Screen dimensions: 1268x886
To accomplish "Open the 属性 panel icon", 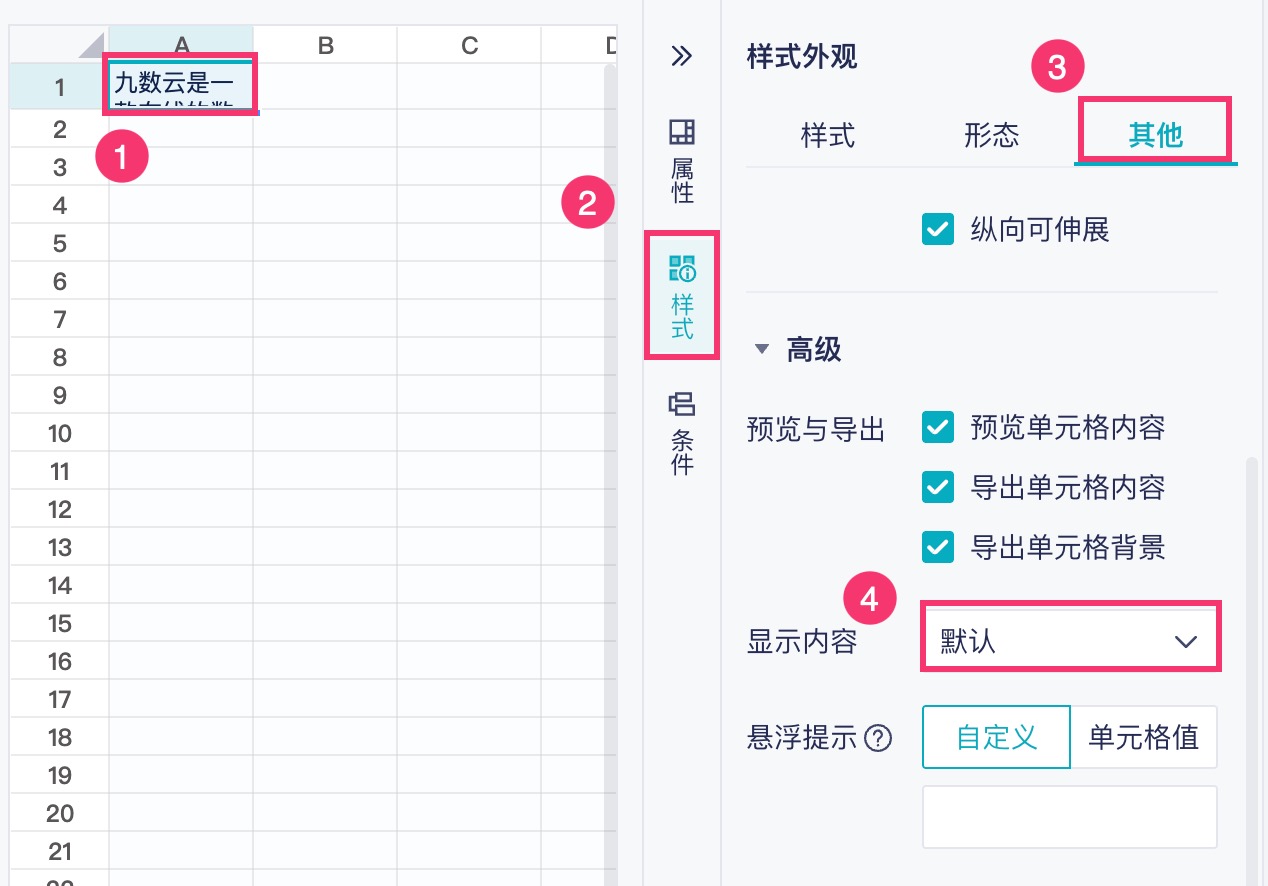I will coord(682,160).
